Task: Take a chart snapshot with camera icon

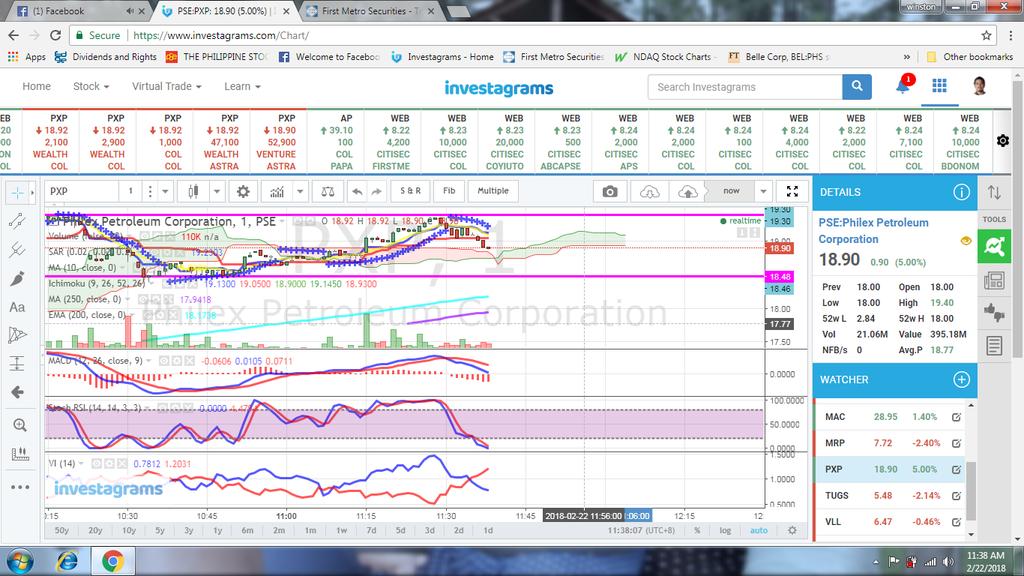Action: (x=610, y=191)
